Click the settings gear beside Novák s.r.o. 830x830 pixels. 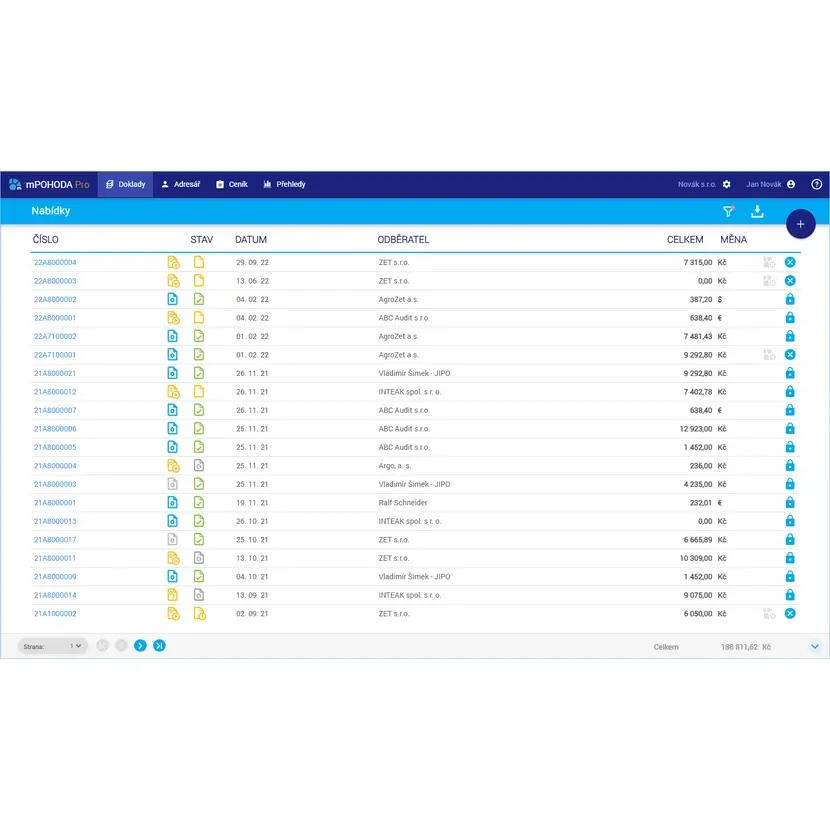[727, 184]
